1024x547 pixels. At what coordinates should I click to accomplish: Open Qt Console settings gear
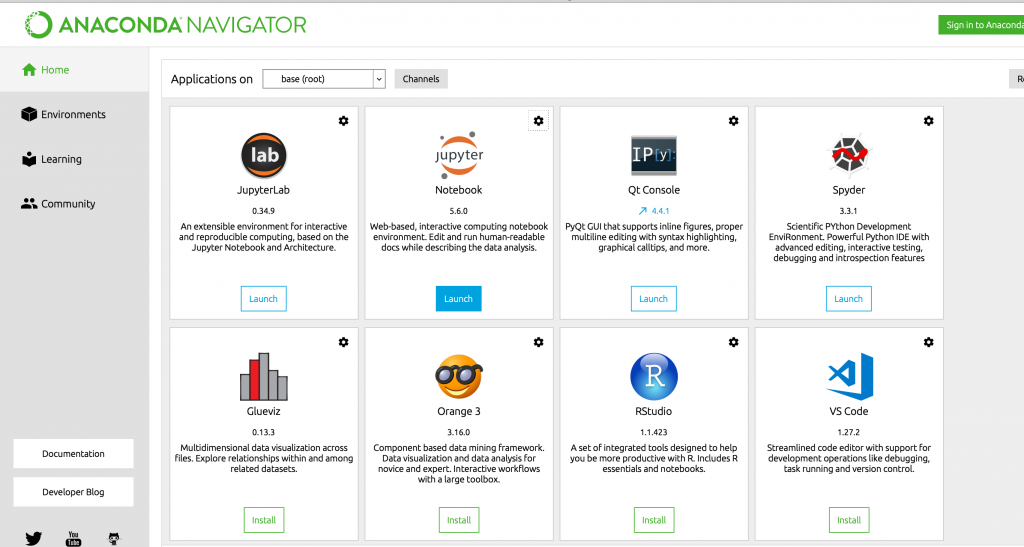pos(733,121)
